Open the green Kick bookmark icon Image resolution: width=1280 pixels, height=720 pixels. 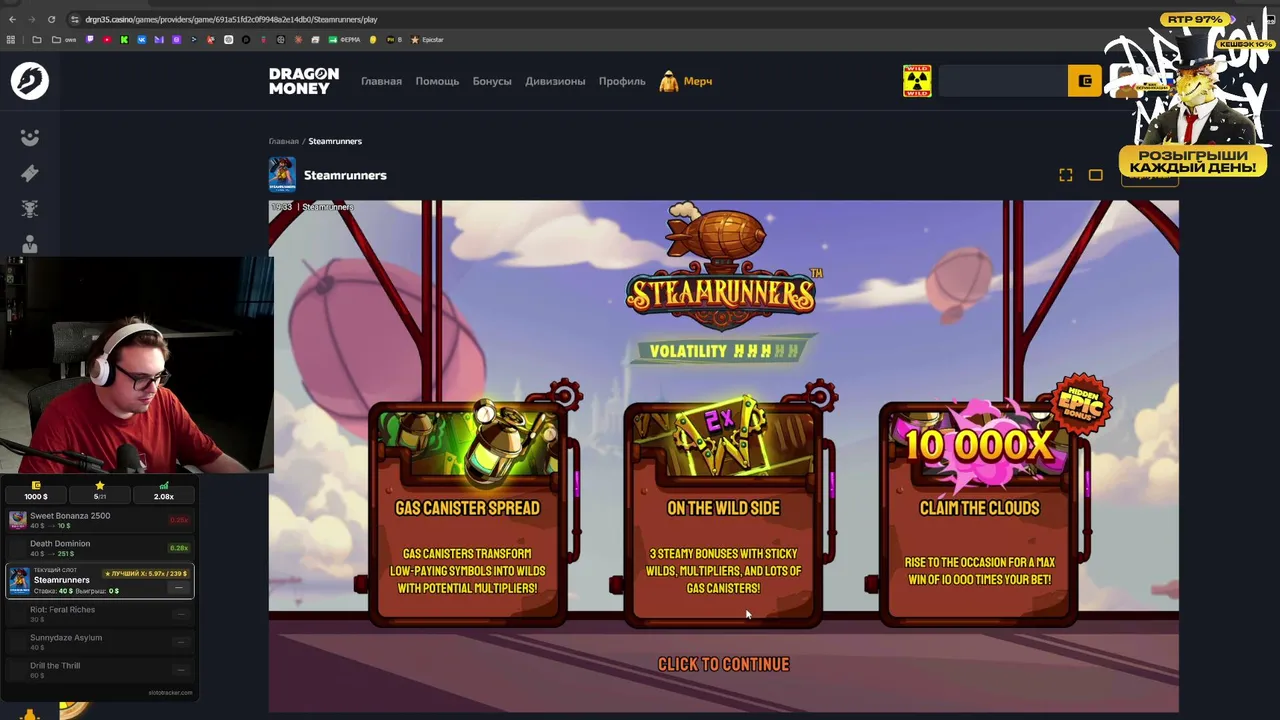[124, 40]
